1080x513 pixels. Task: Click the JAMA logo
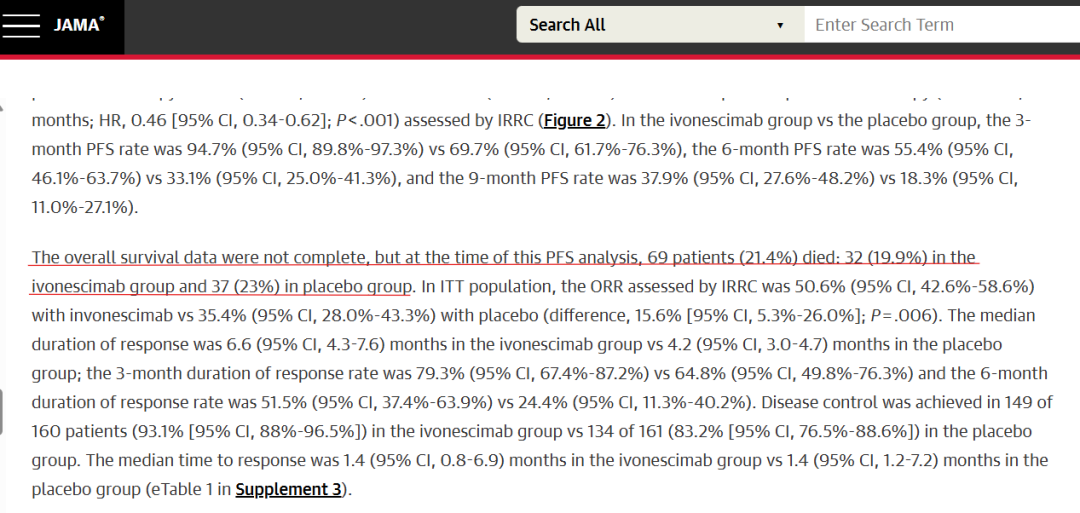pos(78,25)
